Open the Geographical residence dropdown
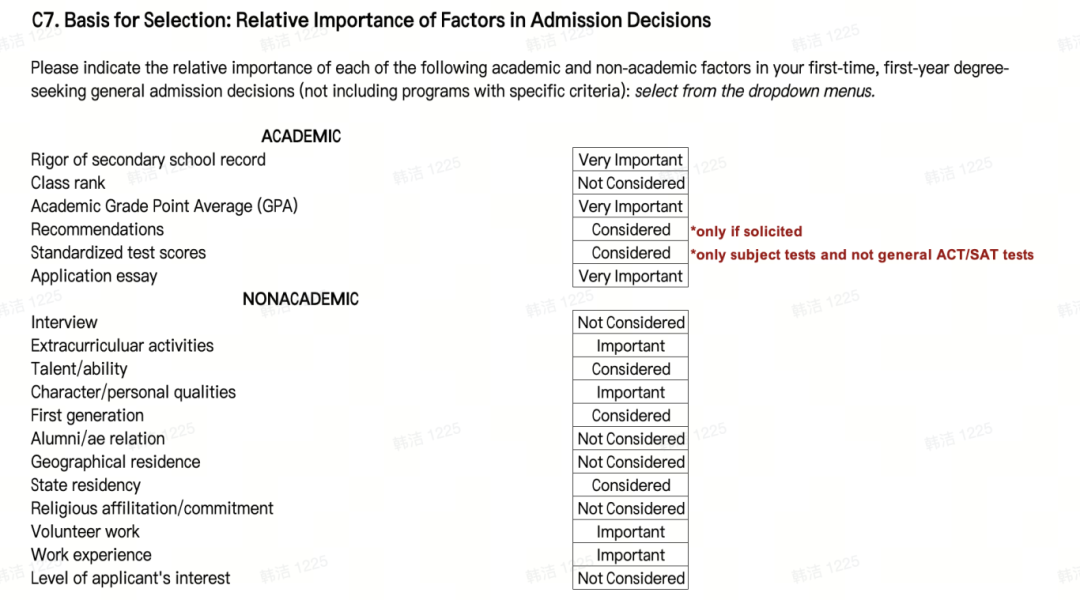Viewport: 1080px width, 600px height. point(630,462)
